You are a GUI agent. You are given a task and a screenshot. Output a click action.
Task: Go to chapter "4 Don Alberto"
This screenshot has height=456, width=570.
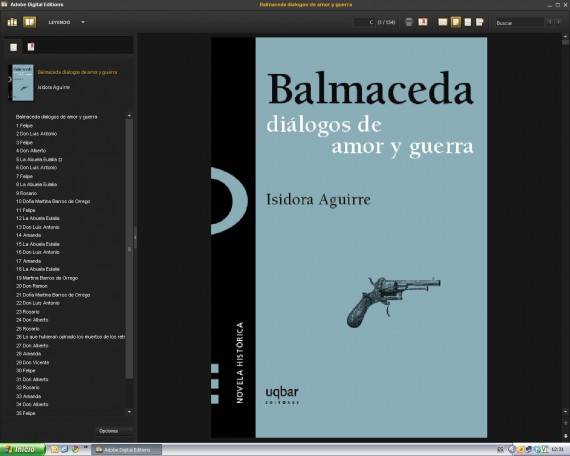pyautogui.click(x=31, y=151)
